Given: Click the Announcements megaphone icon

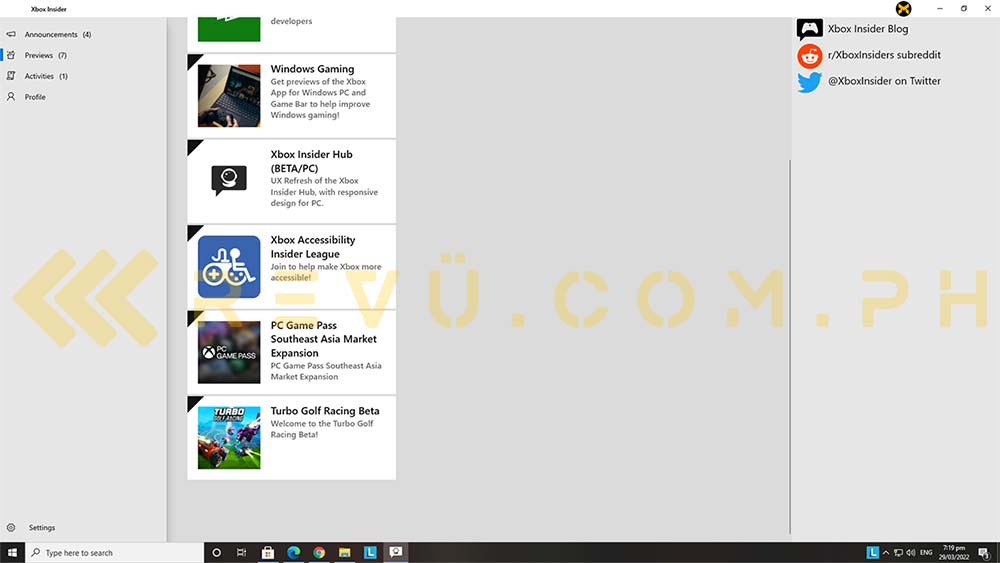Looking at the screenshot, I should click(x=11, y=34).
